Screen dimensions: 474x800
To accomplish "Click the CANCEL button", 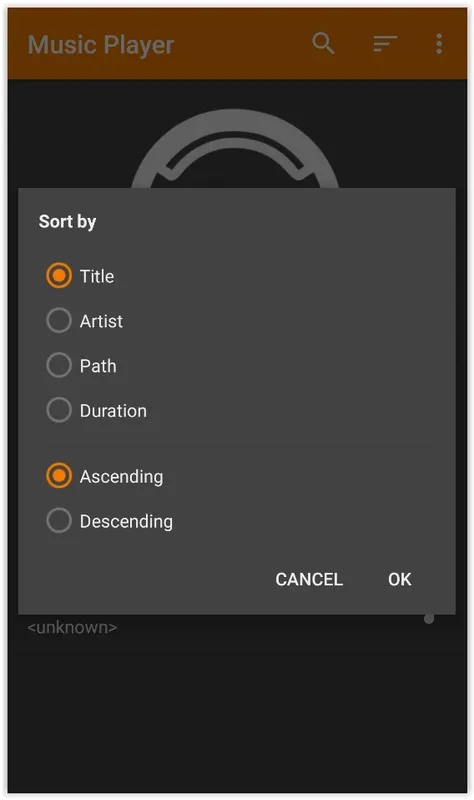I will (309, 579).
